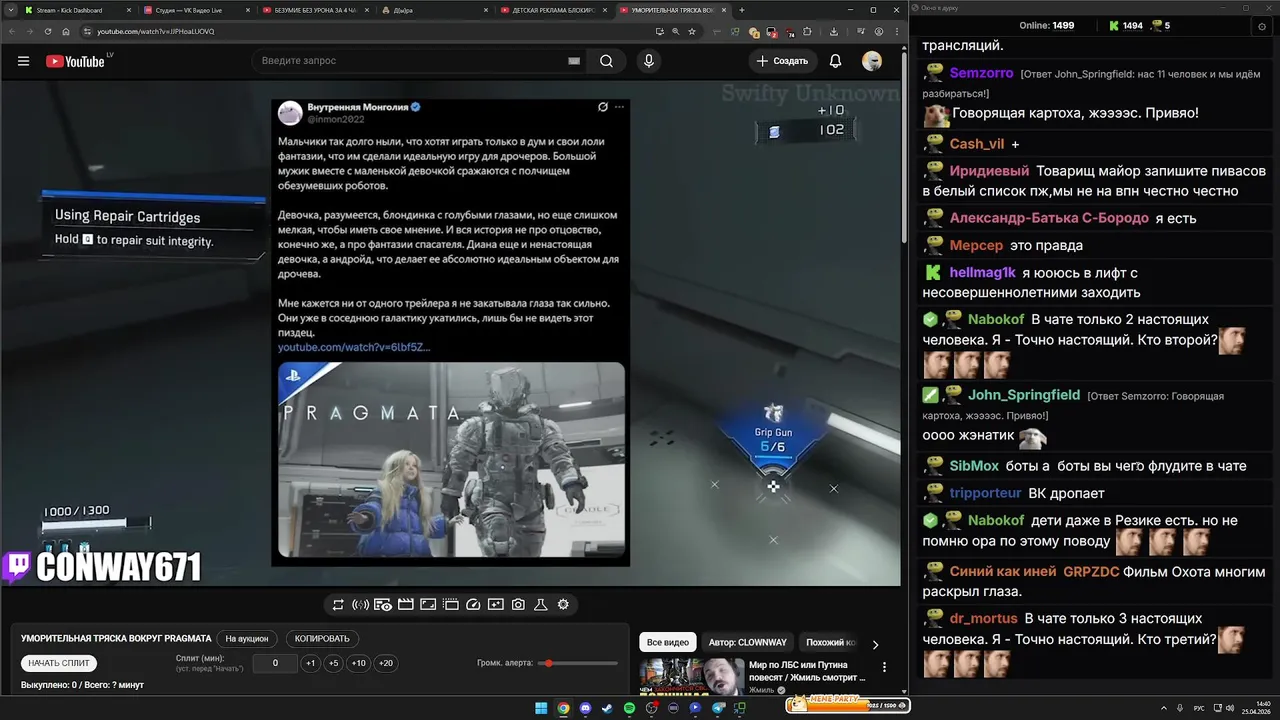Screen dimensions: 1280x720
Task: Open the YouTube hamburger guide menu
Action: click(x=23, y=61)
